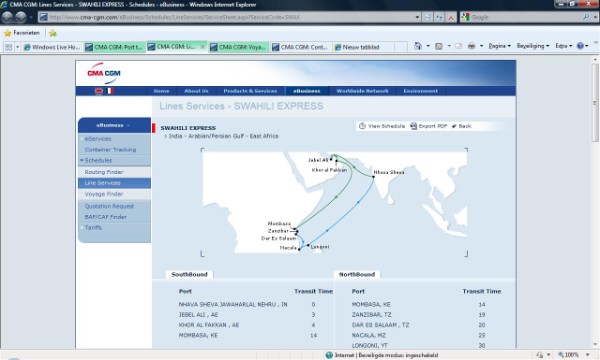600x360 pixels.
Task: Click the Back arrow icon on page
Action: click(454, 126)
